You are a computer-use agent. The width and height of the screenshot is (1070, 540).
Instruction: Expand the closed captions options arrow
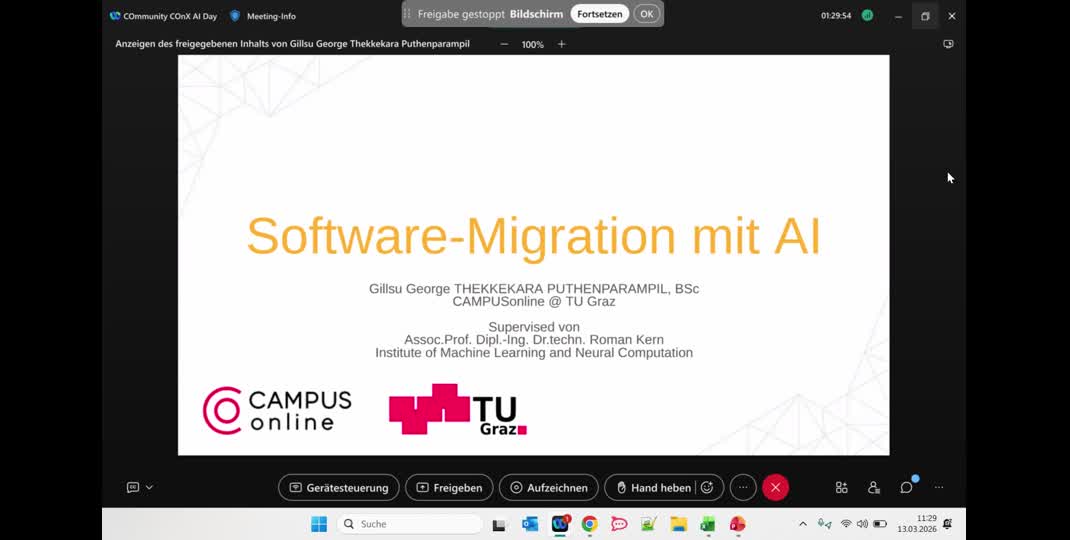(150, 487)
